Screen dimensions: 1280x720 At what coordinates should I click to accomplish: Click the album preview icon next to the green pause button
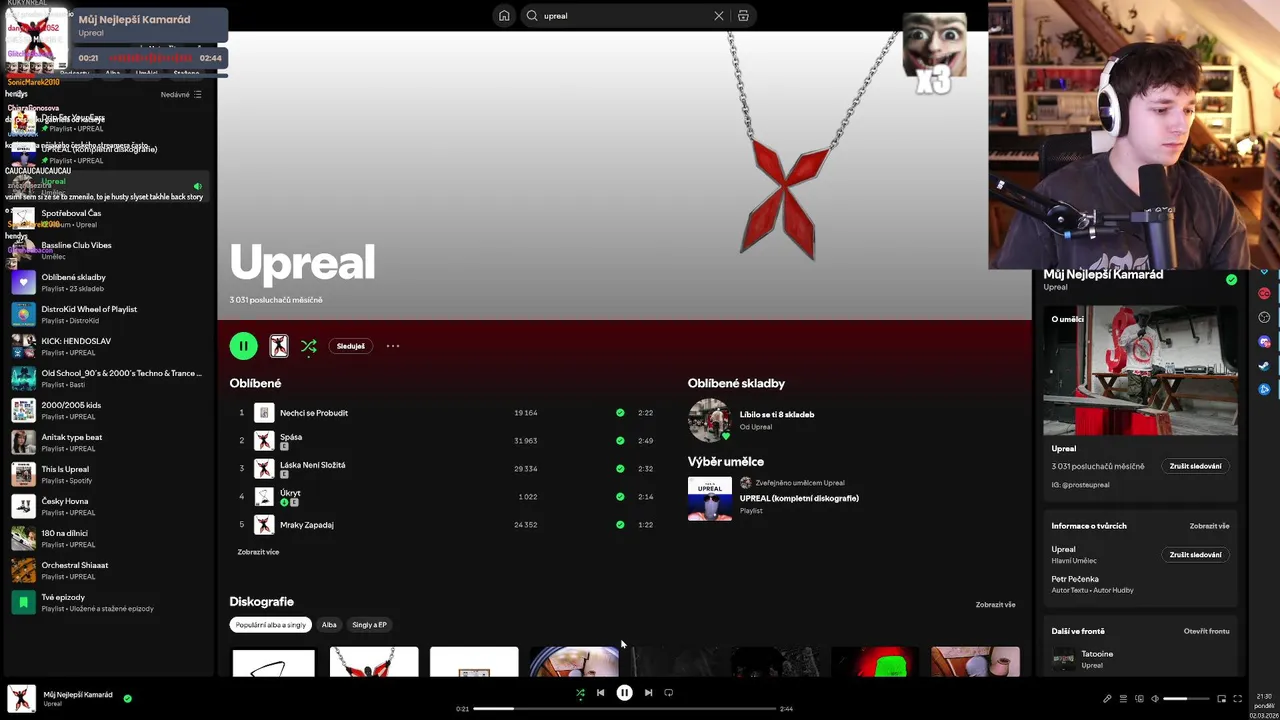pyautogui.click(x=279, y=346)
